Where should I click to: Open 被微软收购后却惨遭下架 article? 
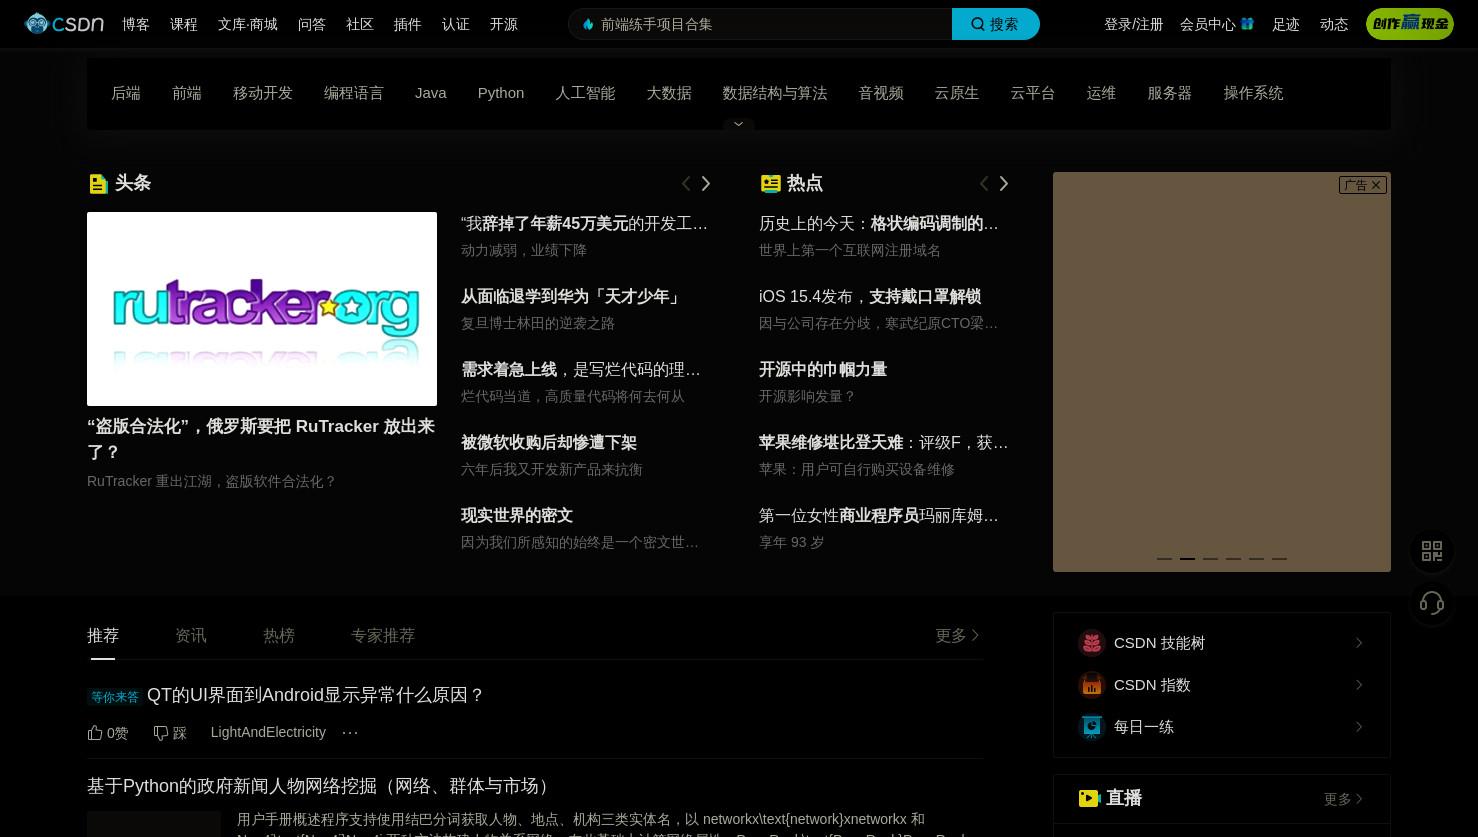pos(549,443)
